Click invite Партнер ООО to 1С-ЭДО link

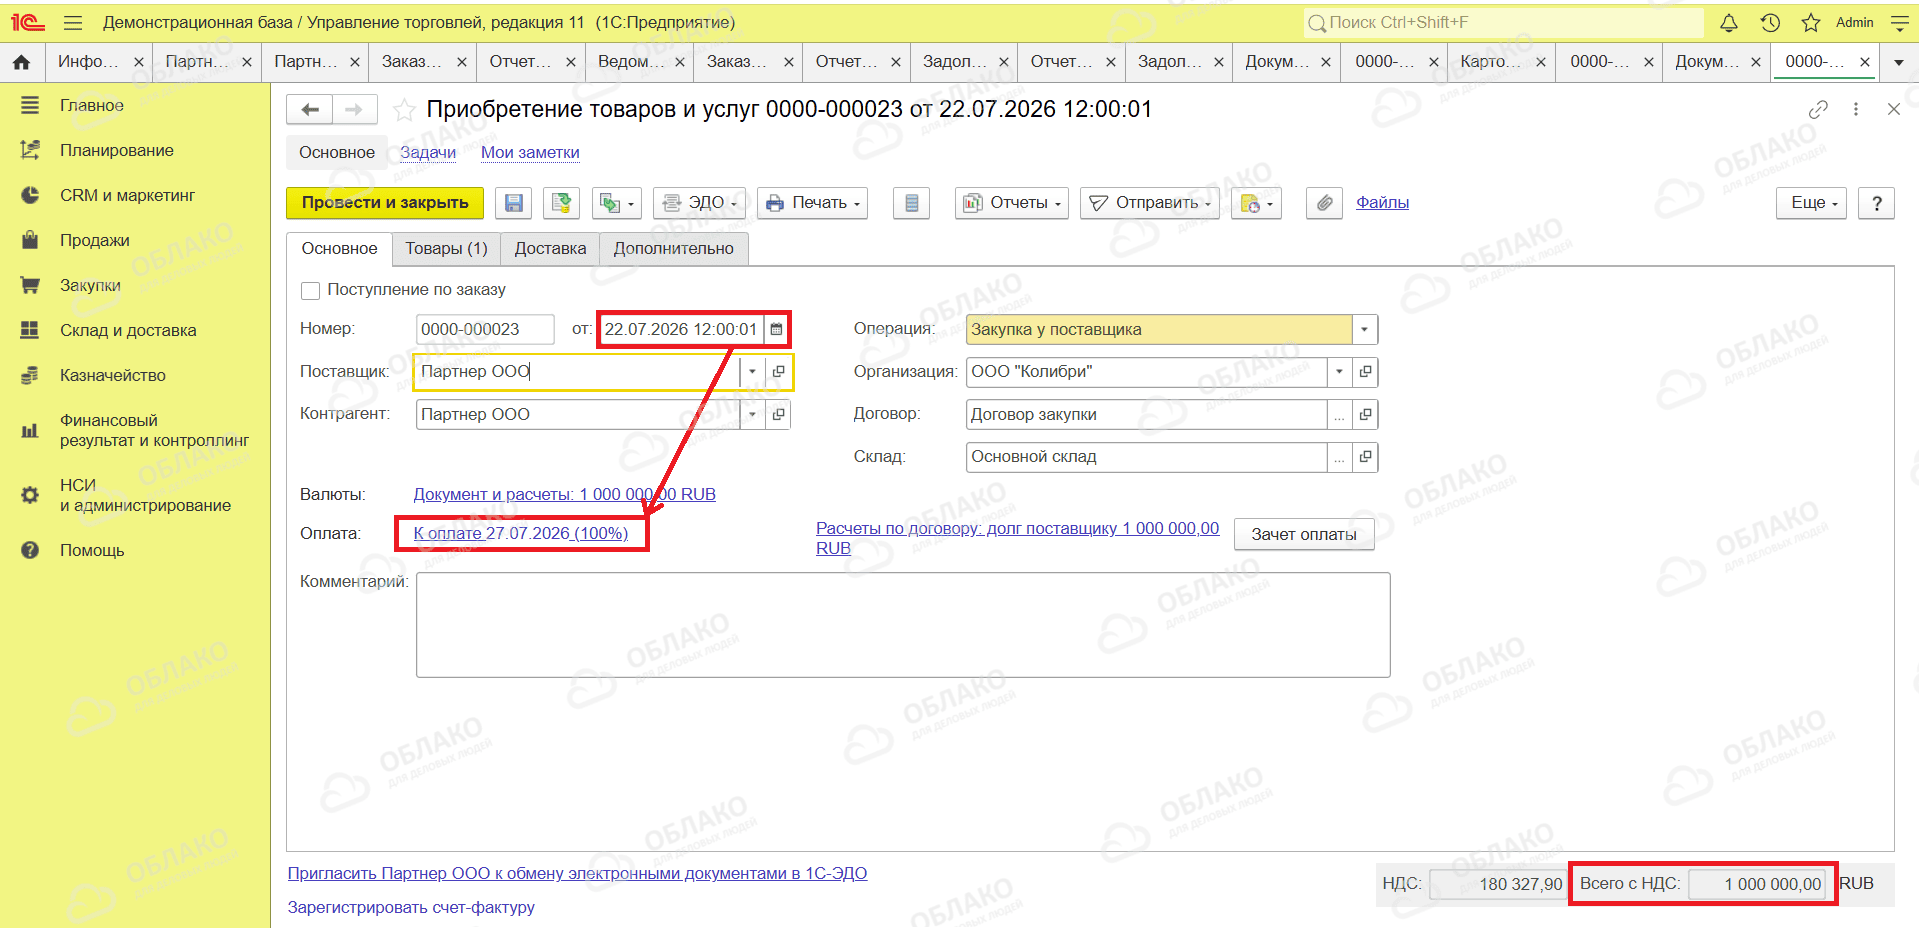pyautogui.click(x=577, y=873)
